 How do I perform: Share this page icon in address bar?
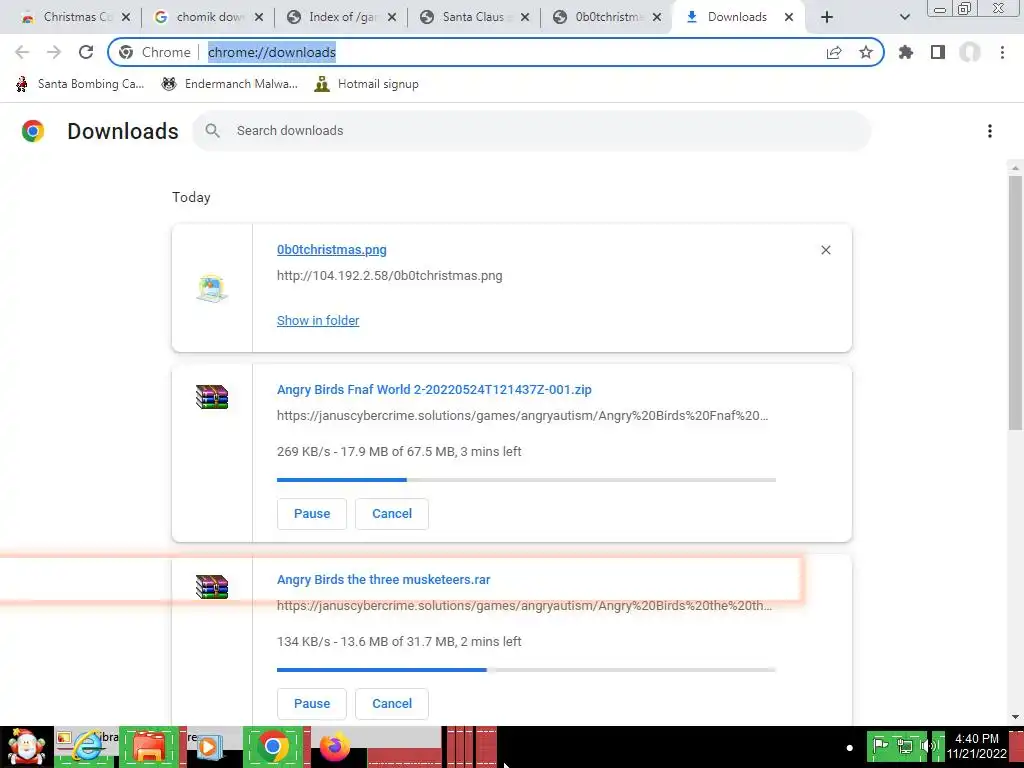click(834, 52)
